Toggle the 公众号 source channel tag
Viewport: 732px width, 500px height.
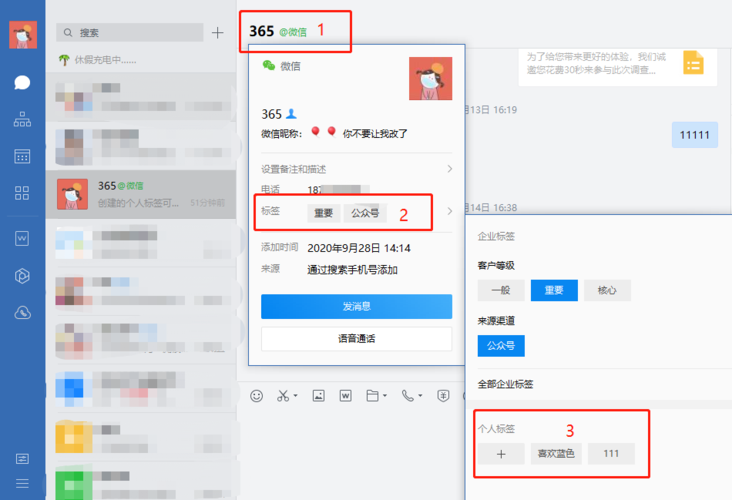click(x=501, y=346)
